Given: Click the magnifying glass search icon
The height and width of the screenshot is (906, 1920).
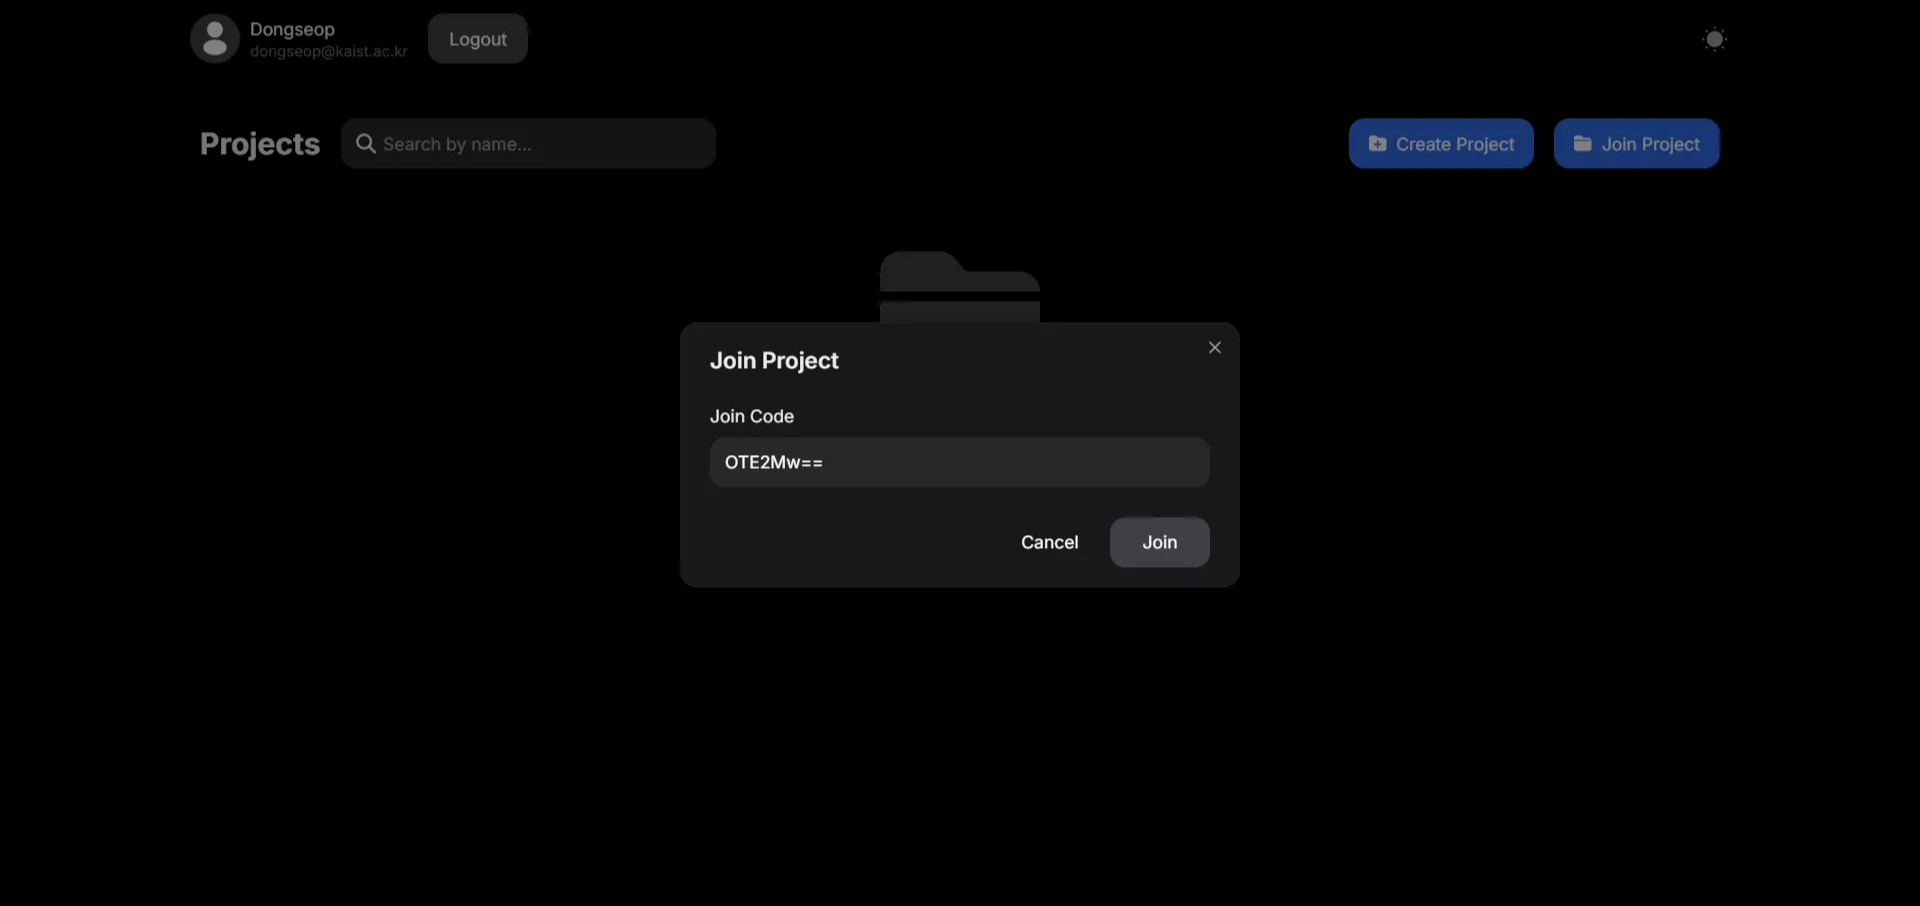Looking at the screenshot, I should 366,143.
